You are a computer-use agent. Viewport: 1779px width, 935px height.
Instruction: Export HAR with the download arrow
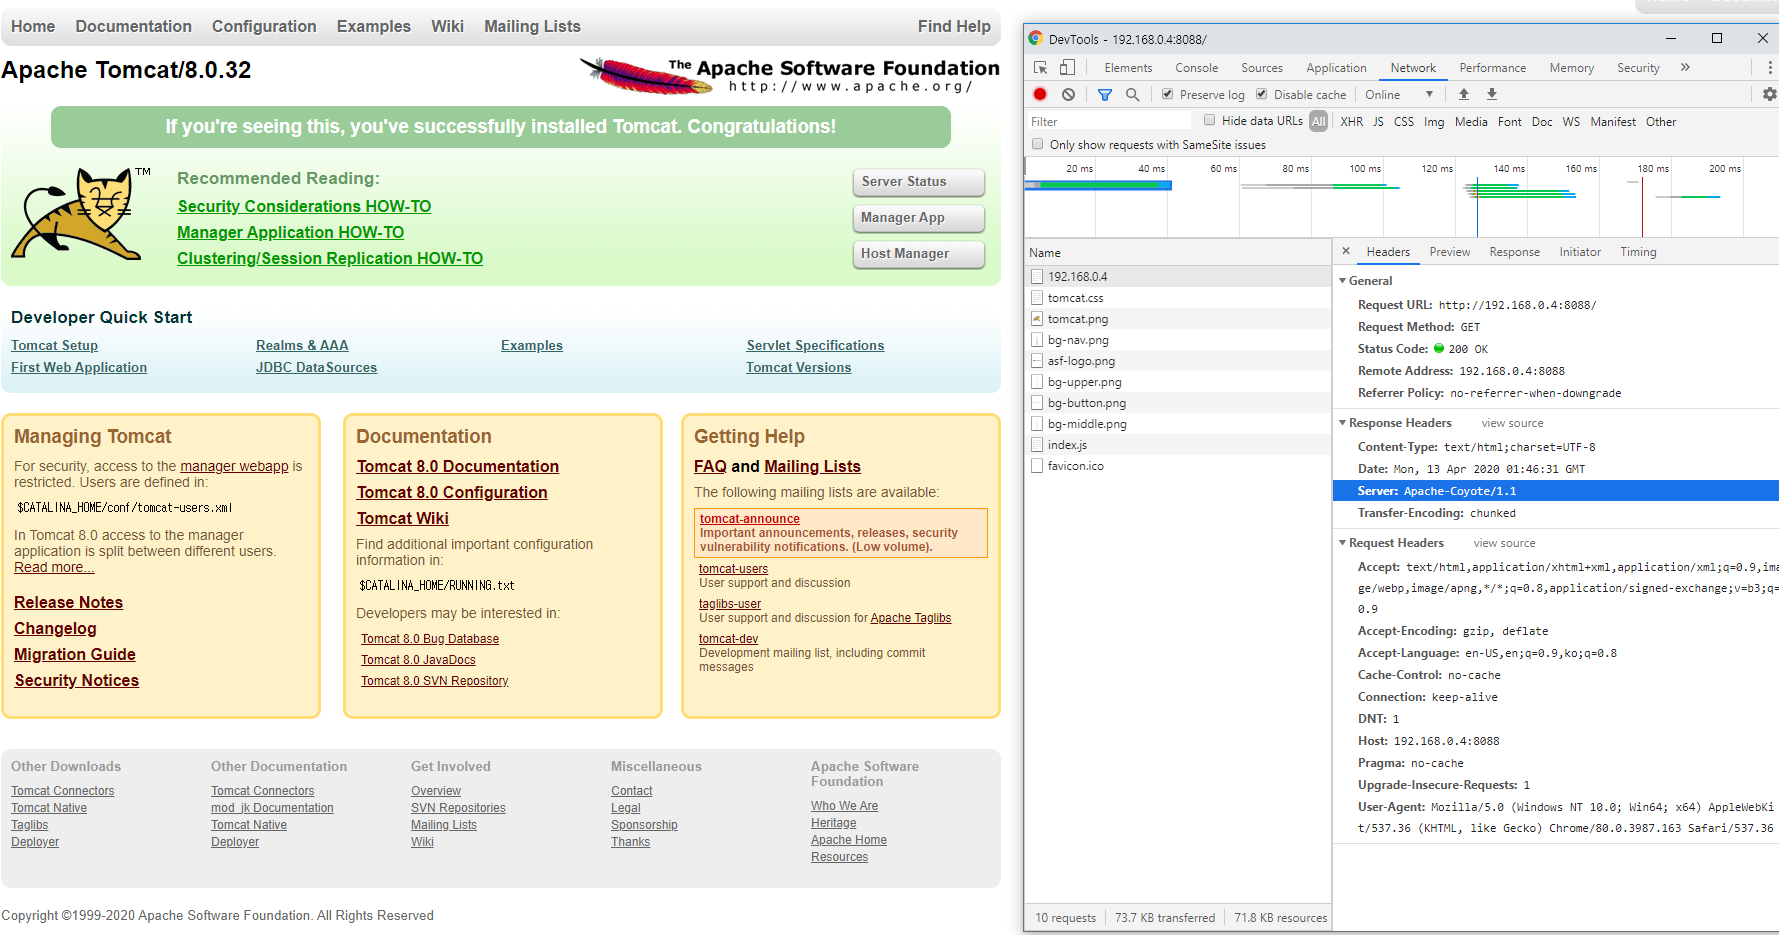pyautogui.click(x=1491, y=94)
